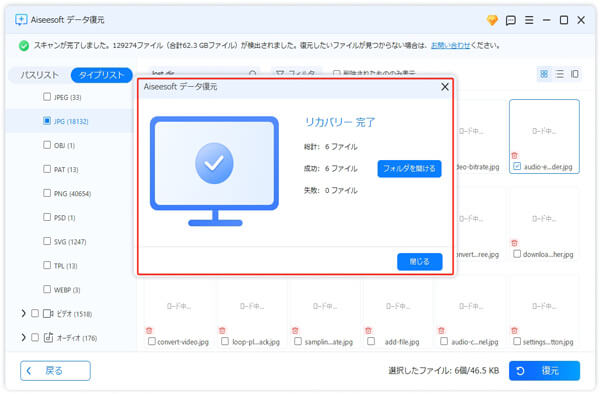600x394 pixels.
Task: Select the add-file.jpg thumbnail
Action: (398, 312)
